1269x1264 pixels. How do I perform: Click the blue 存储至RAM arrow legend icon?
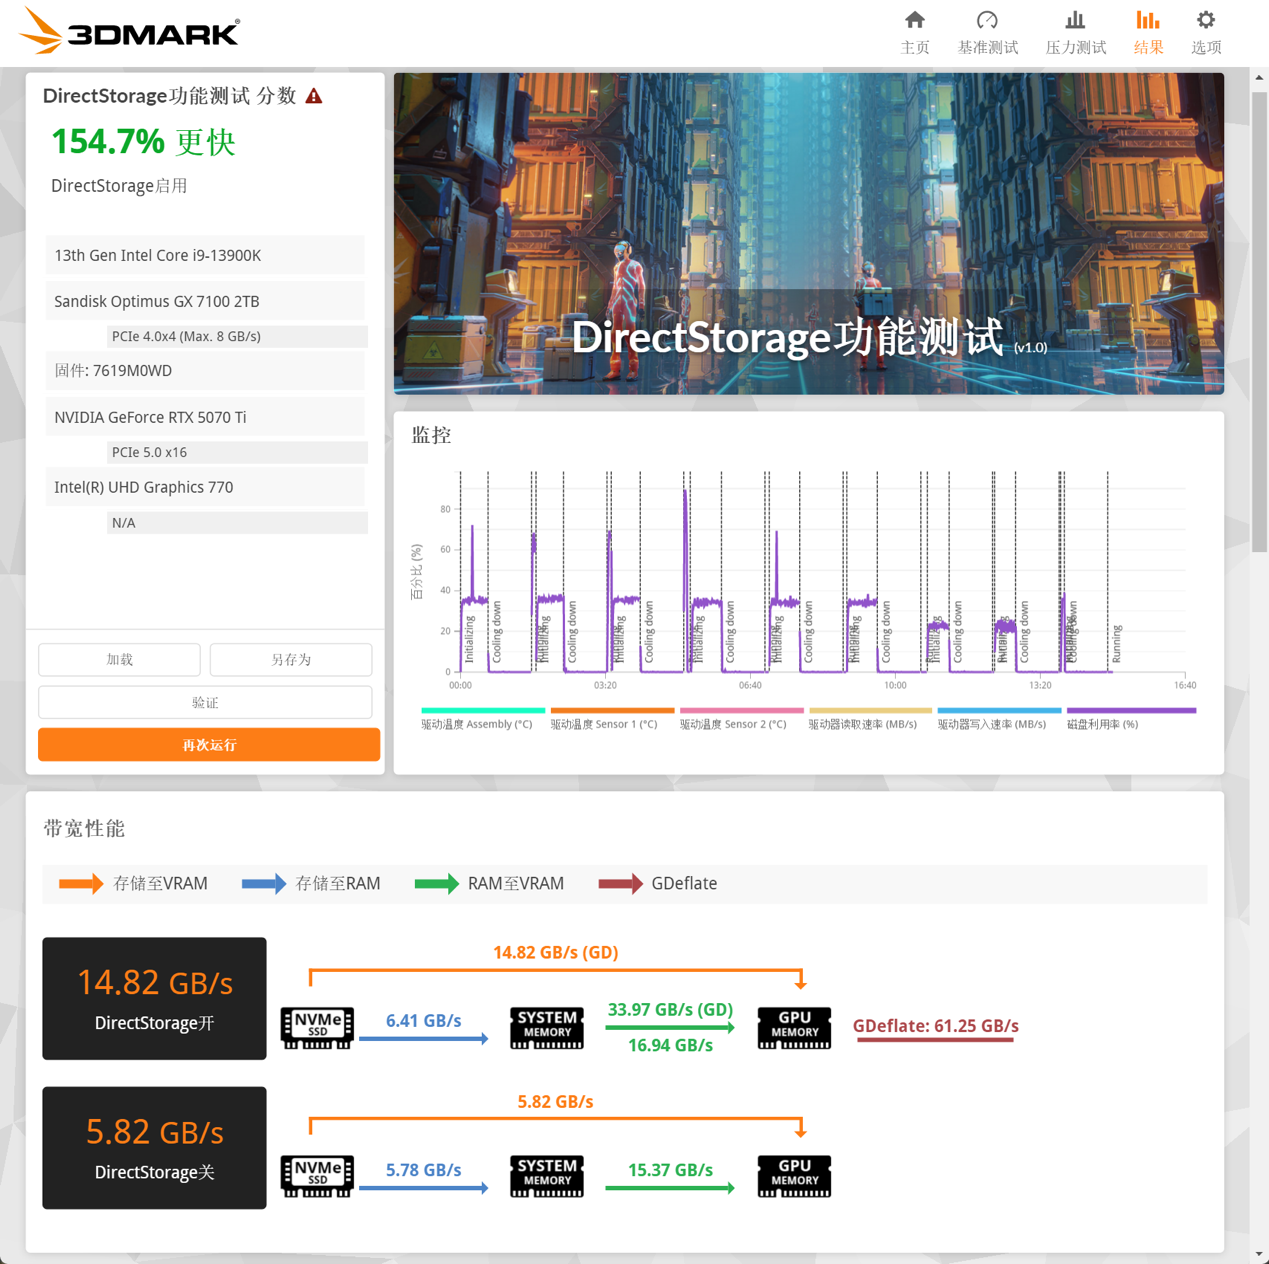click(x=264, y=884)
